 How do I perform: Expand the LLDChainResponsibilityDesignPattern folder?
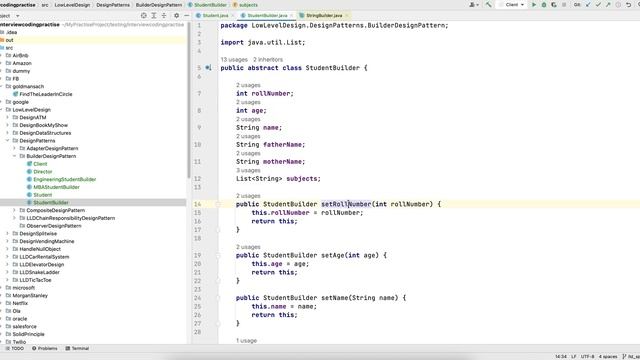click(x=14, y=218)
